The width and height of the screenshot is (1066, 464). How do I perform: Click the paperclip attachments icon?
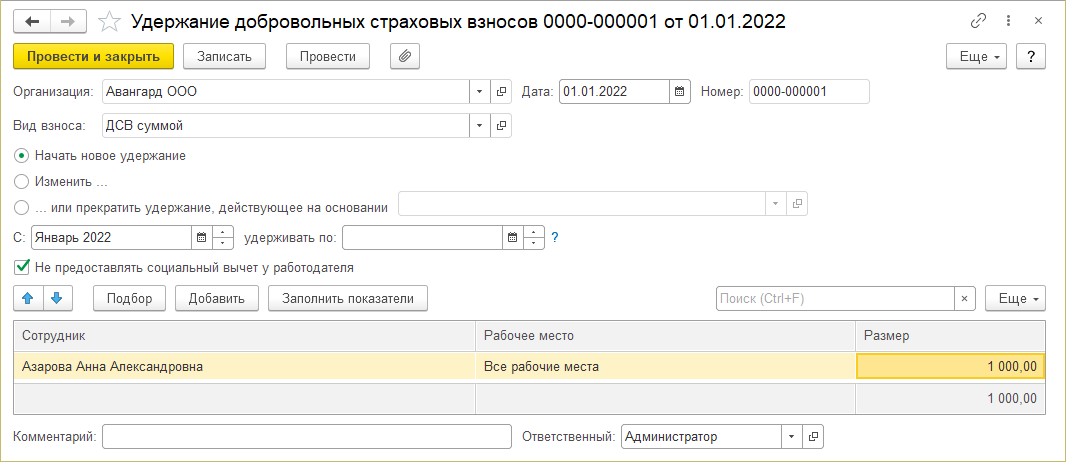pyautogui.click(x=405, y=57)
